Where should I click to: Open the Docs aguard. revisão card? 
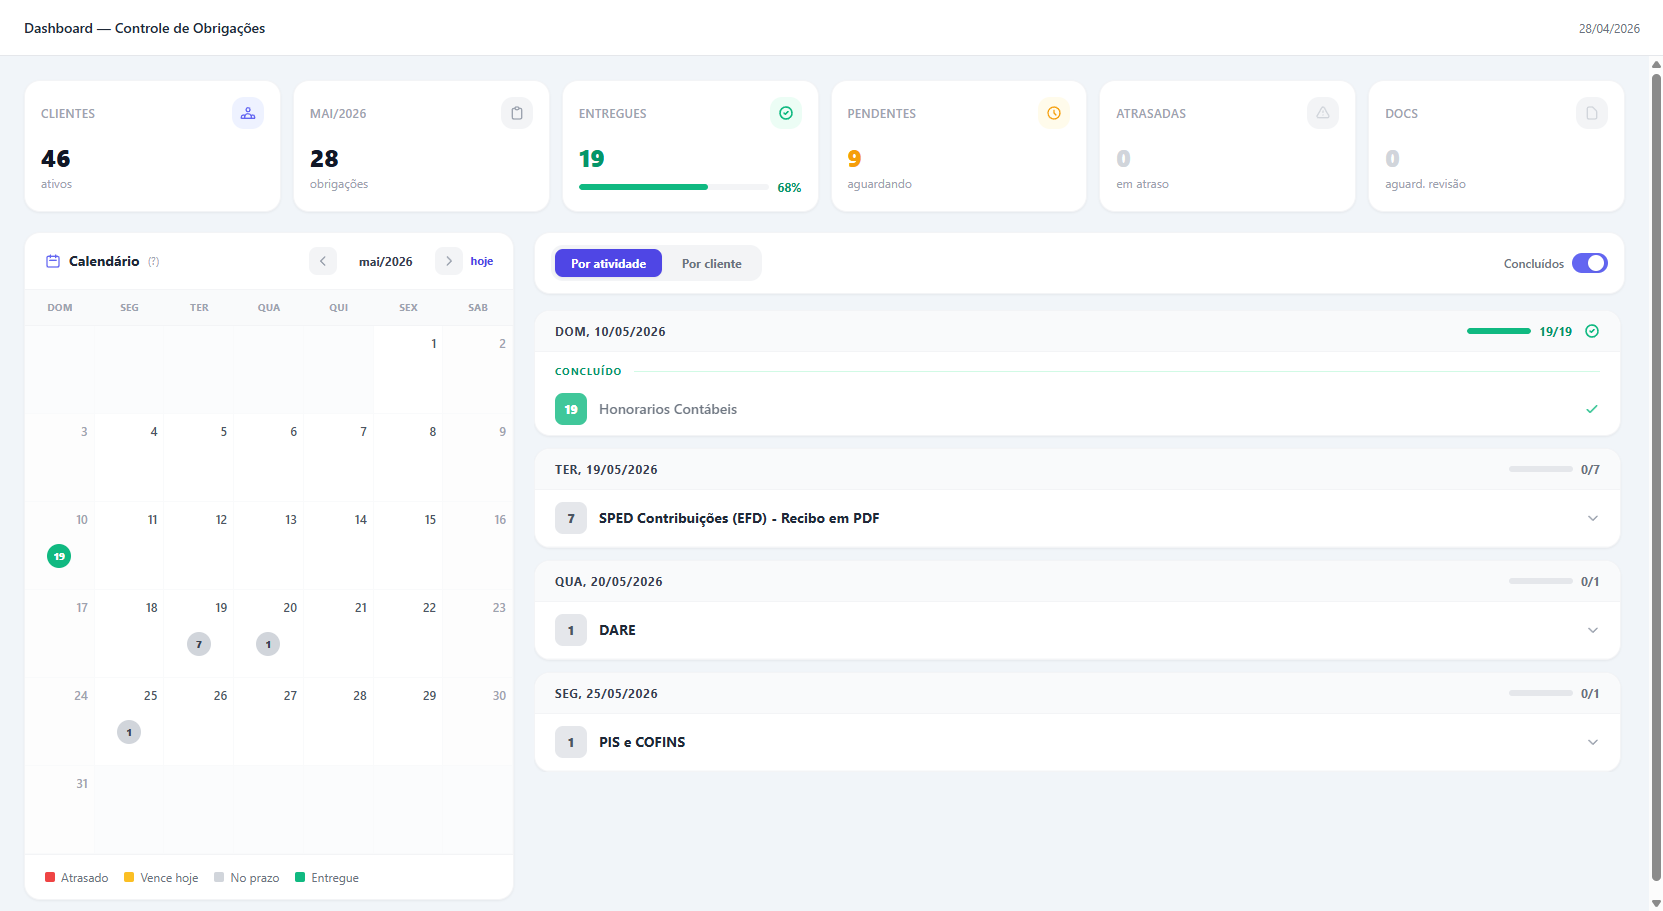[x=1496, y=146]
